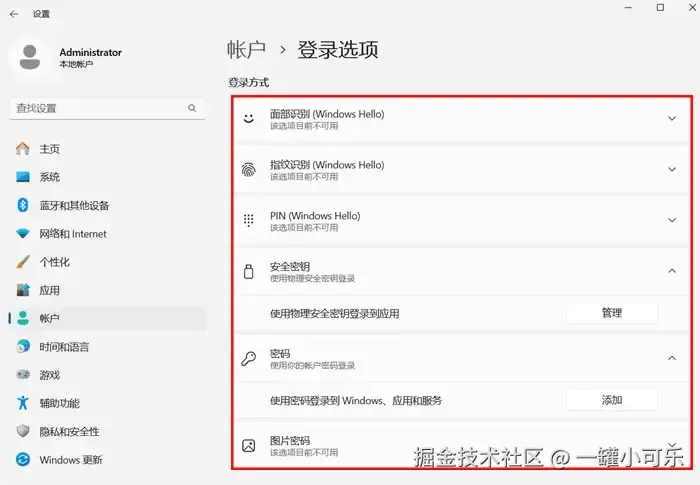
Task: Open 应用 settings category
Action: 107,290
